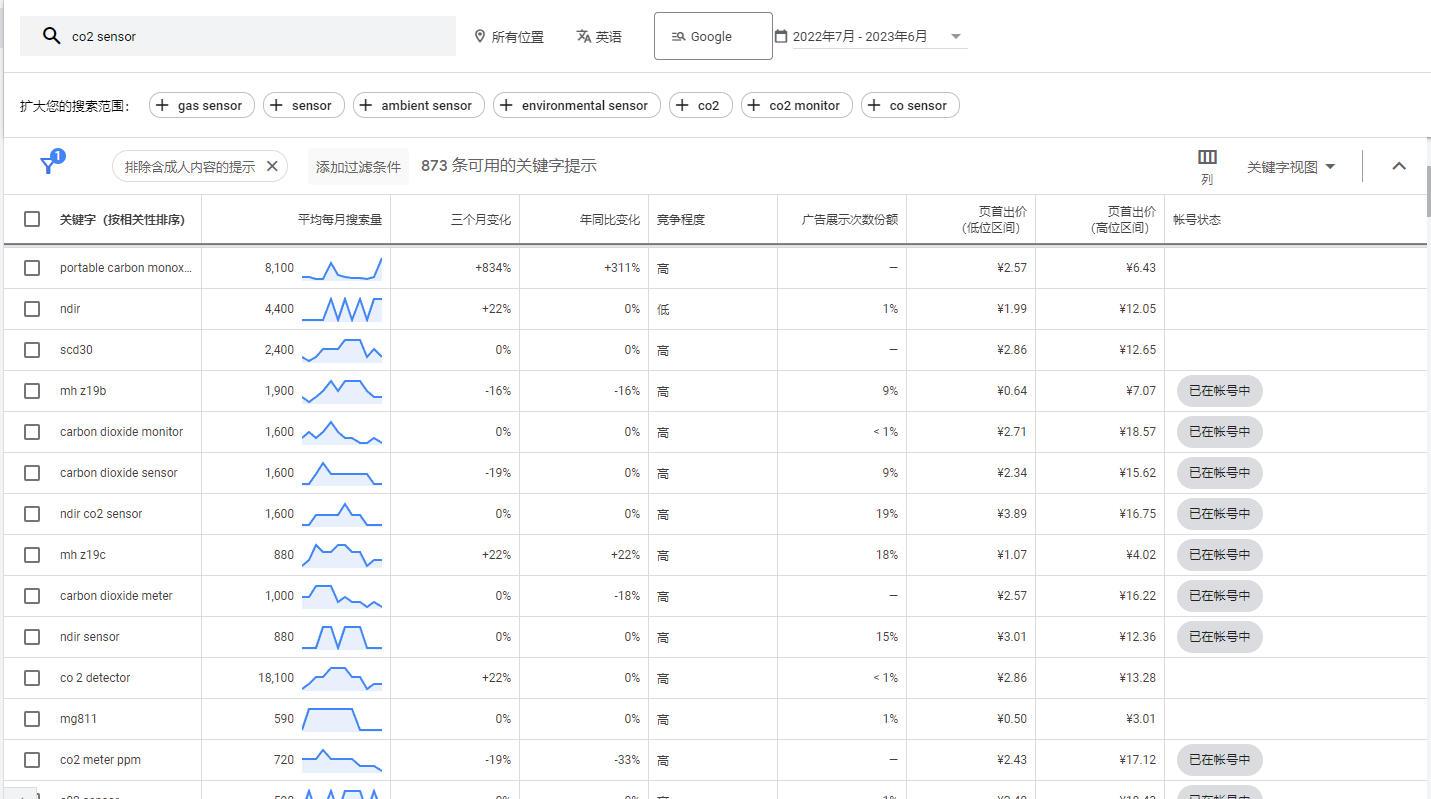Screen dimensions: 1431x799
Task: Click the ¥18.57 high bid value
Action: [x=1137, y=432]
